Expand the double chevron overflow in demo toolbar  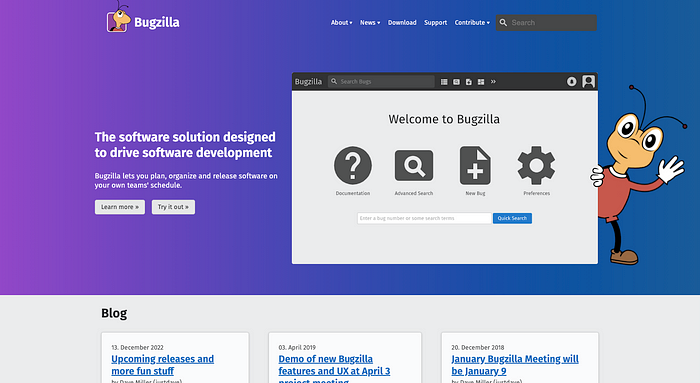493,81
